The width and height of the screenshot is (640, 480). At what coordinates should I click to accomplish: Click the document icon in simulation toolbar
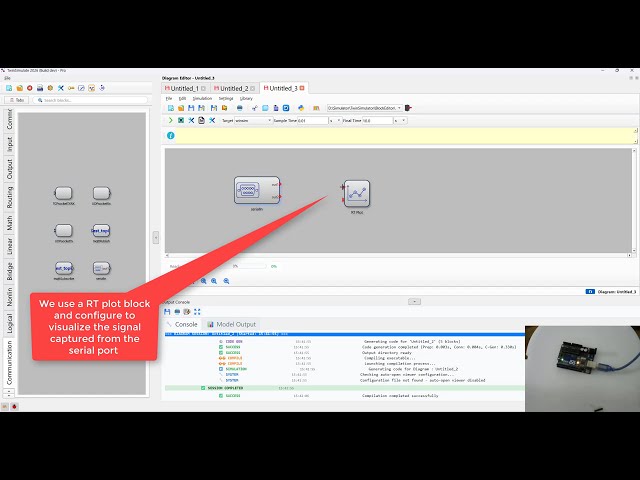point(201,120)
